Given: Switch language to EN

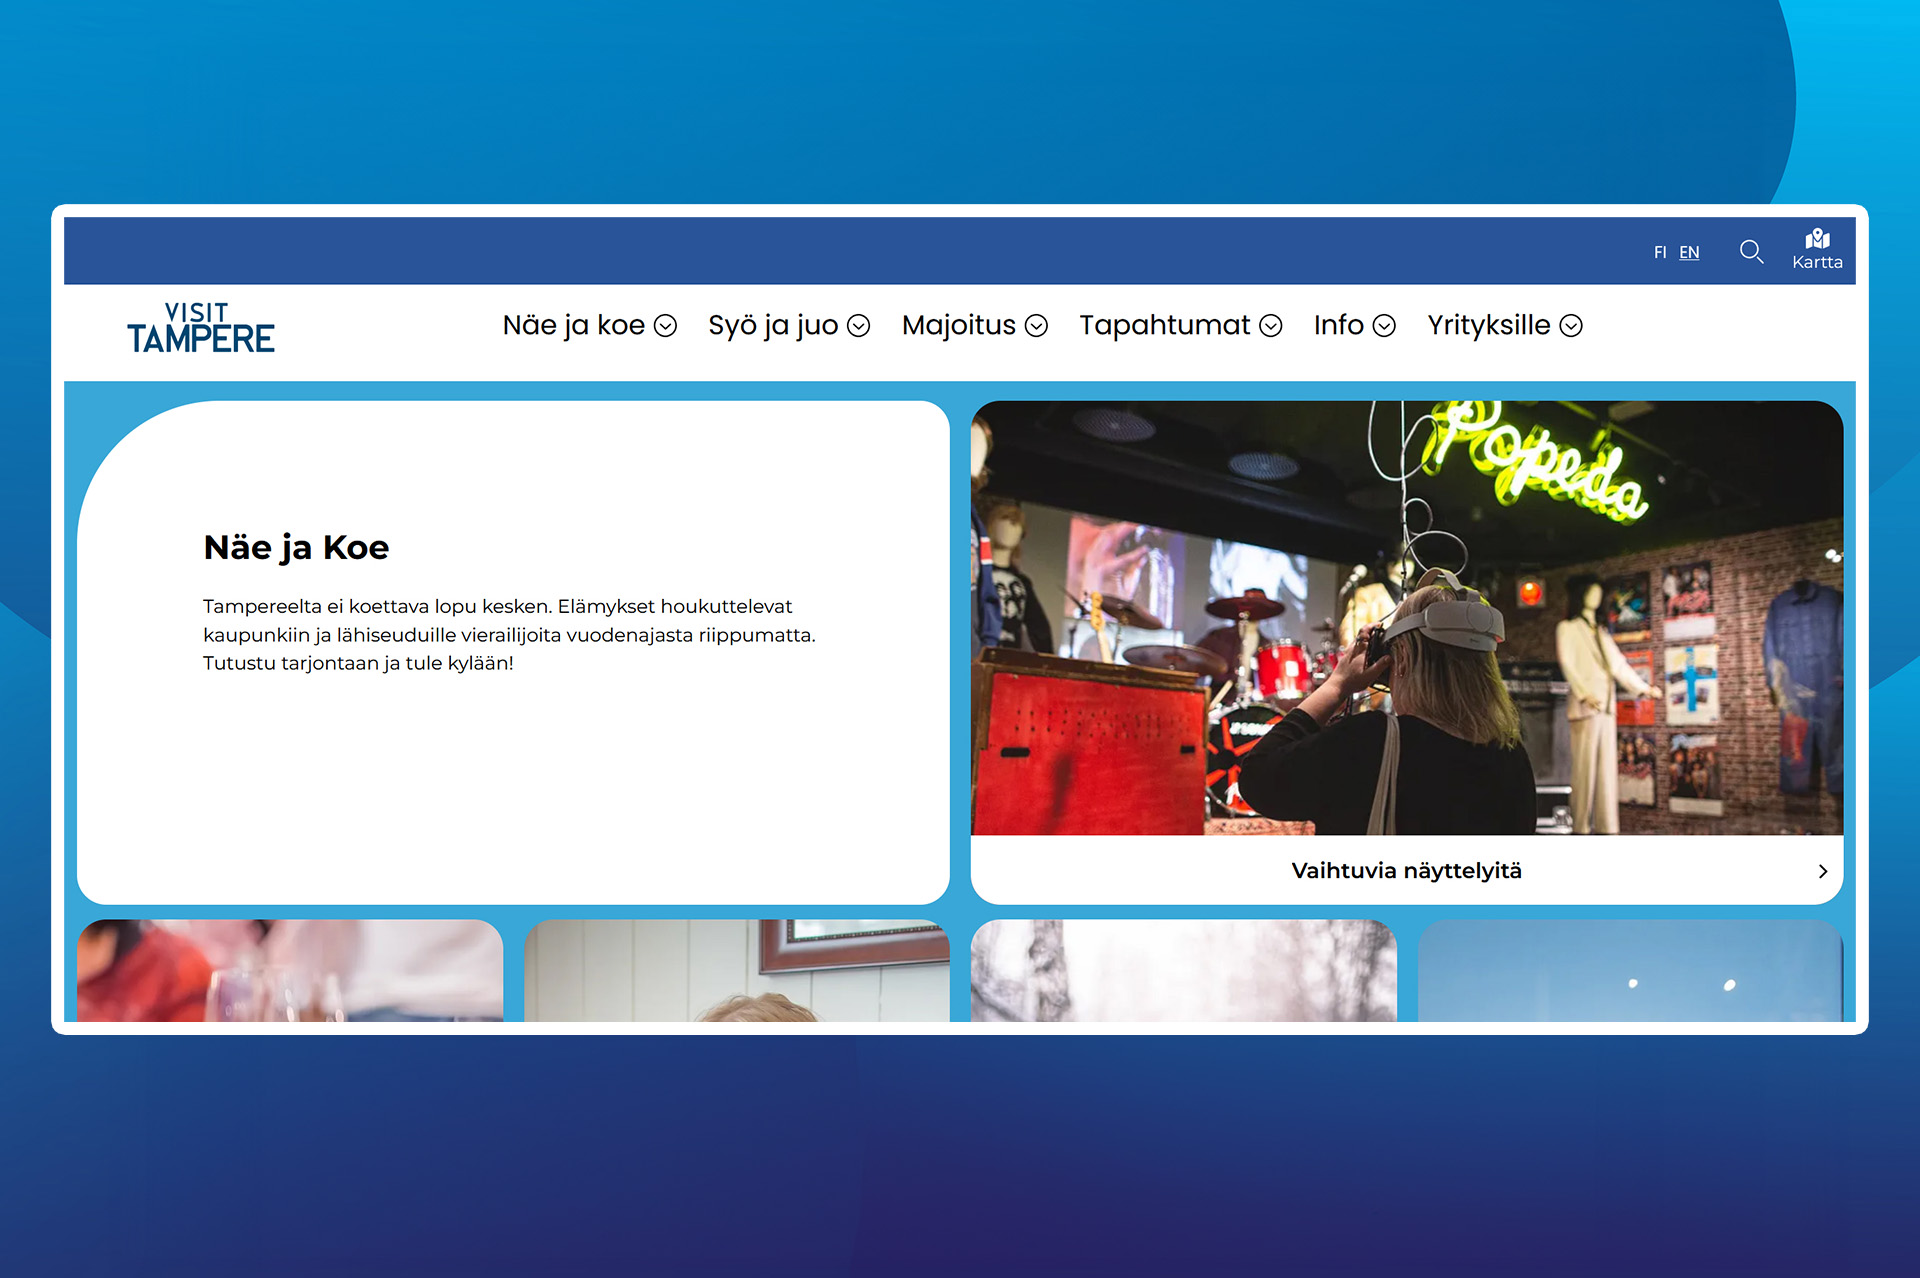Looking at the screenshot, I should [x=1689, y=252].
